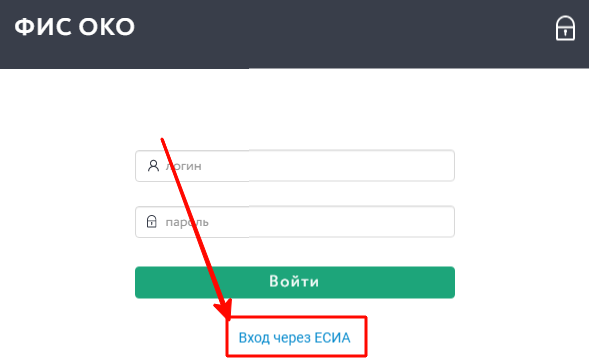
Task: Submit the form with the Войти button
Action: tap(295, 282)
